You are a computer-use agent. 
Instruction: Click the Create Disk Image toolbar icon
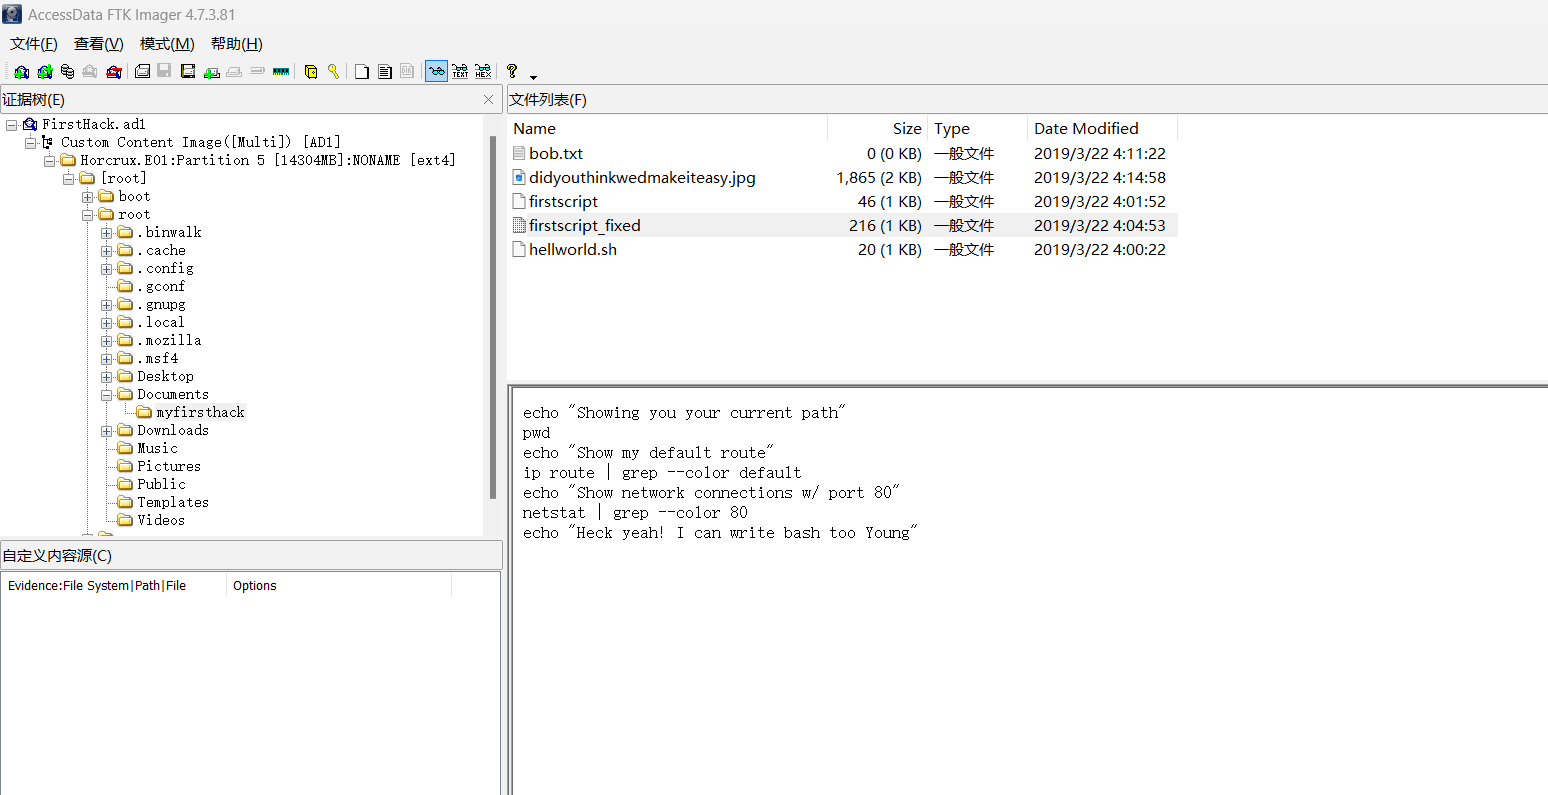click(x=142, y=72)
